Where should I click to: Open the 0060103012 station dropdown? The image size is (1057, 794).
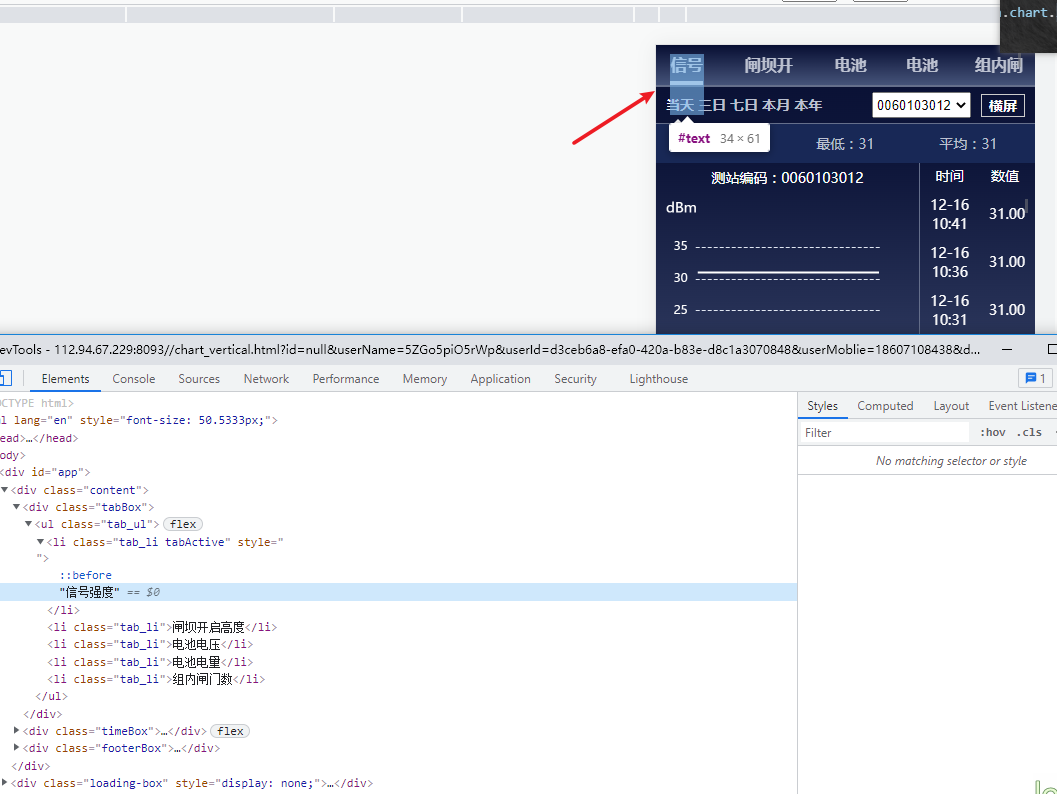(x=921, y=105)
